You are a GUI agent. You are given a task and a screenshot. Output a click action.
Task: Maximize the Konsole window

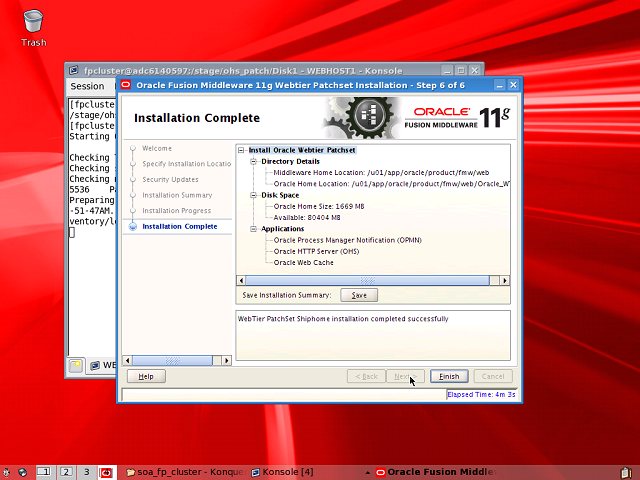461,71
